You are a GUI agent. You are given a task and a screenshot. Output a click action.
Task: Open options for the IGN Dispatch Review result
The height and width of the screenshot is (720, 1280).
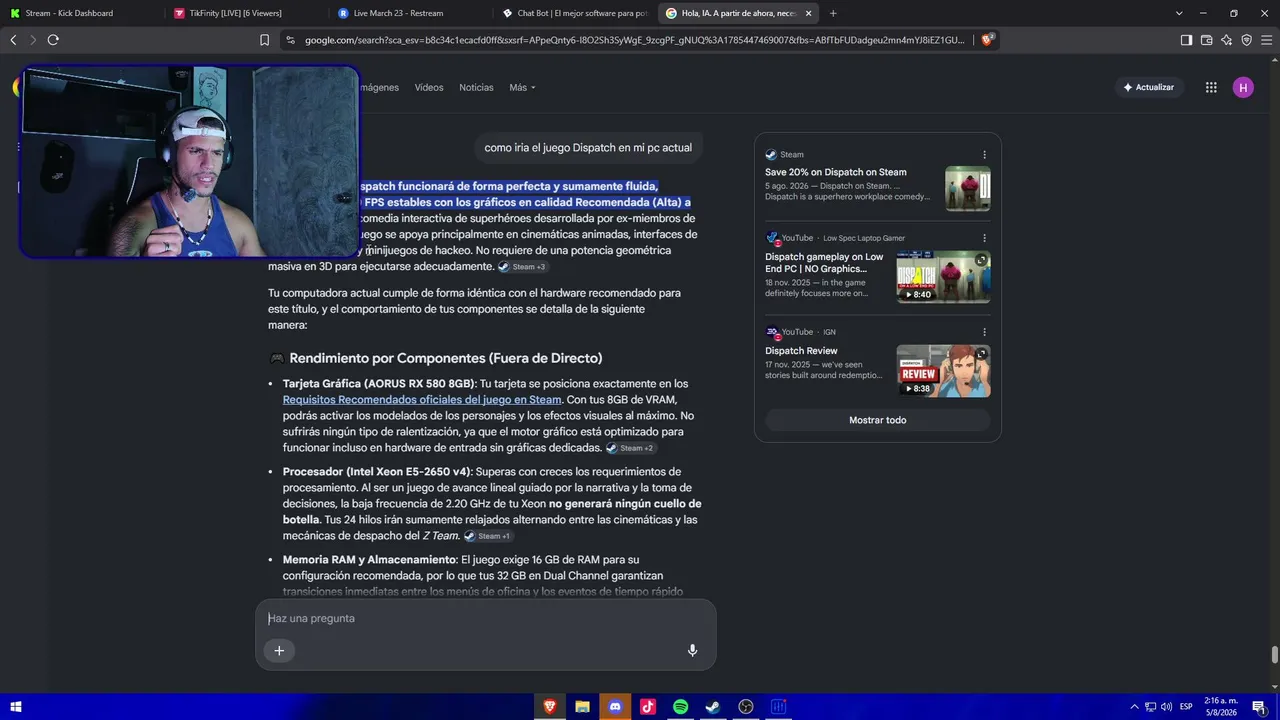[x=984, y=332]
